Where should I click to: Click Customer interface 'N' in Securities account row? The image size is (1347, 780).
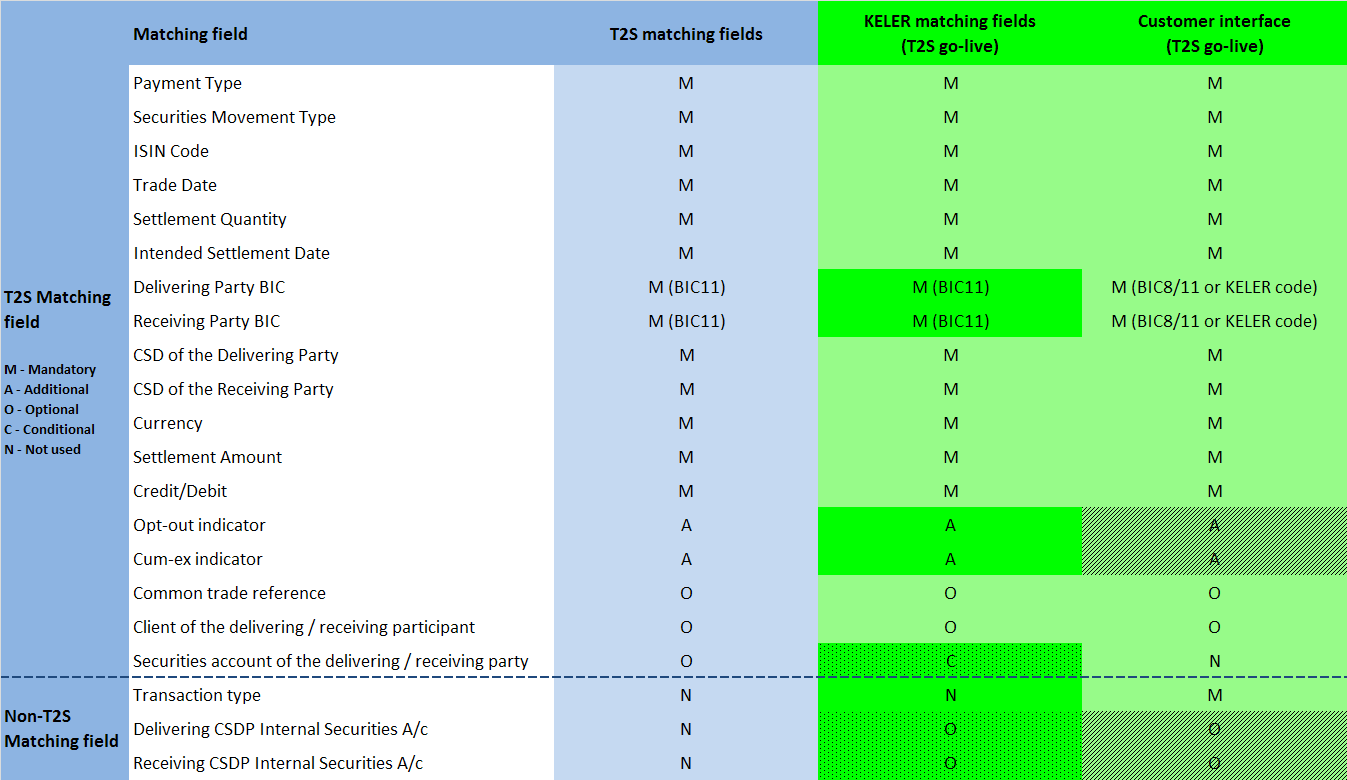1214,661
